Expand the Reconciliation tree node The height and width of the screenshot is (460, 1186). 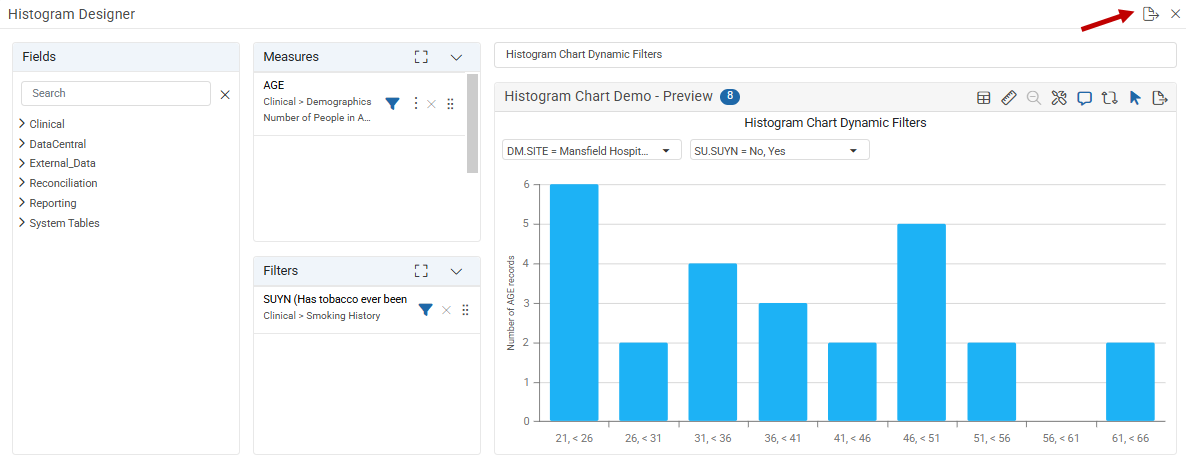click(x=23, y=182)
